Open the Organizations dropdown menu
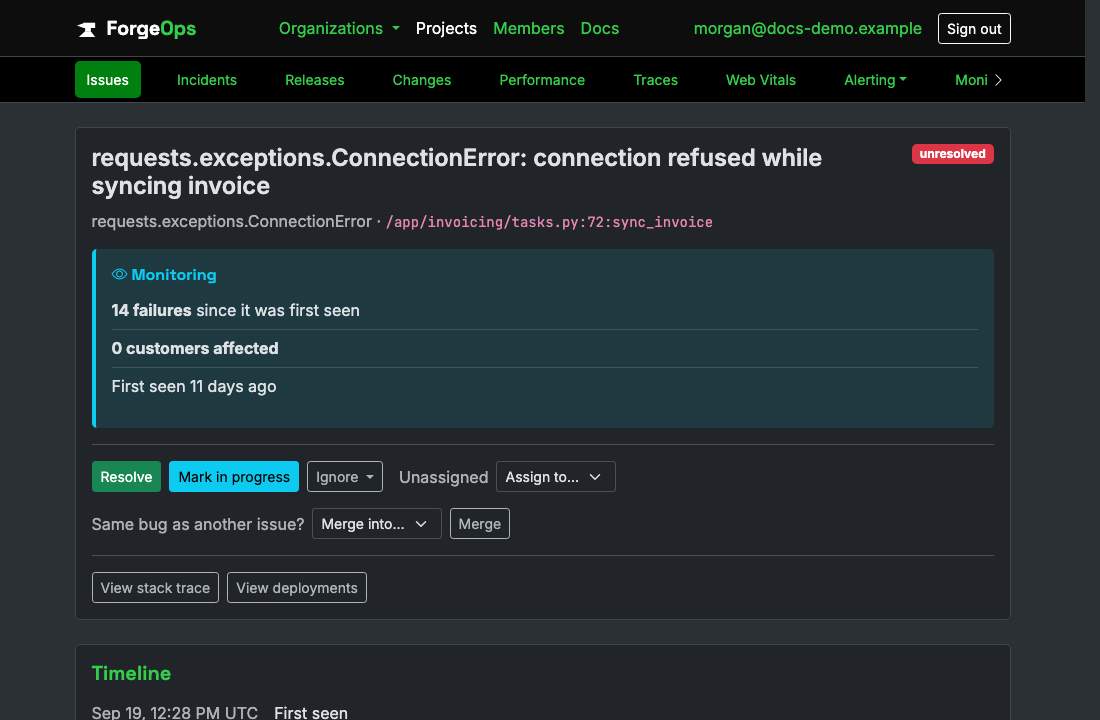 click(x=339, y=29)
